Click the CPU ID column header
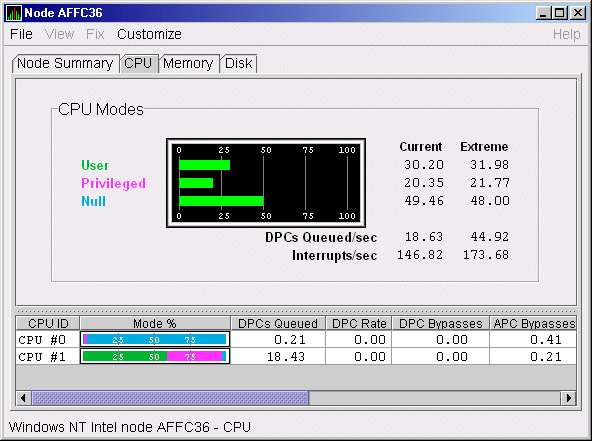This screenshot has height=441, width=592. (48, 324)
